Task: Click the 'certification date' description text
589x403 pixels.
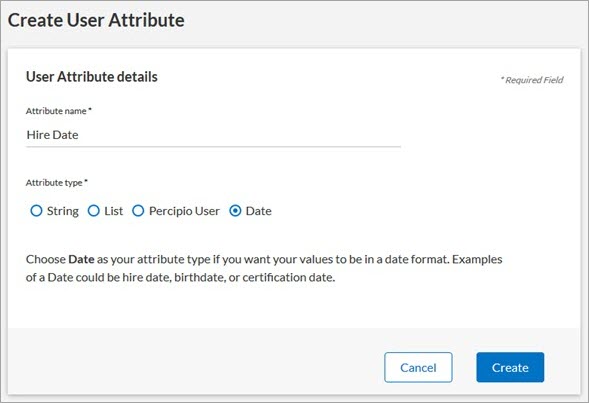Action: [288, 278]
